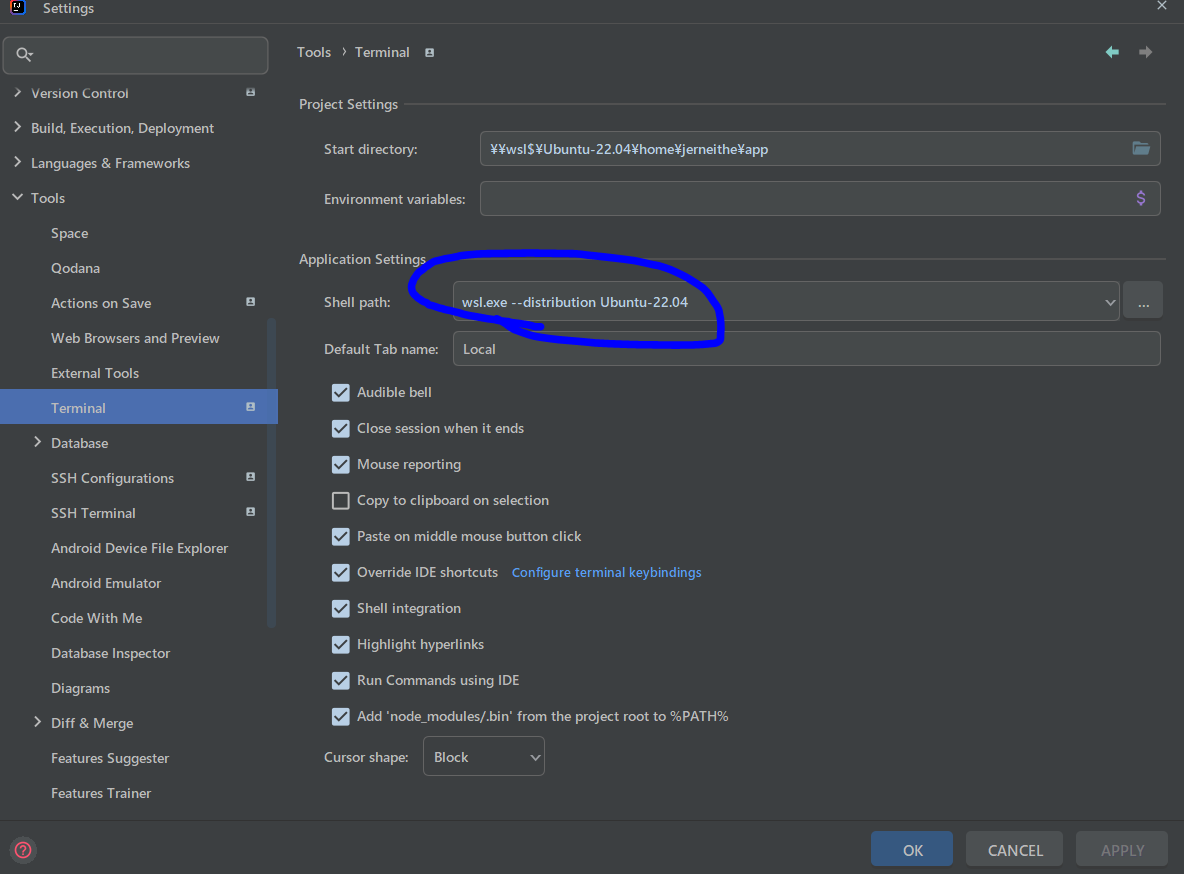The width and height of the screenshot is (1184, 874).
Task: Click the search magnifier icon in settings
Action: [24, 54]
